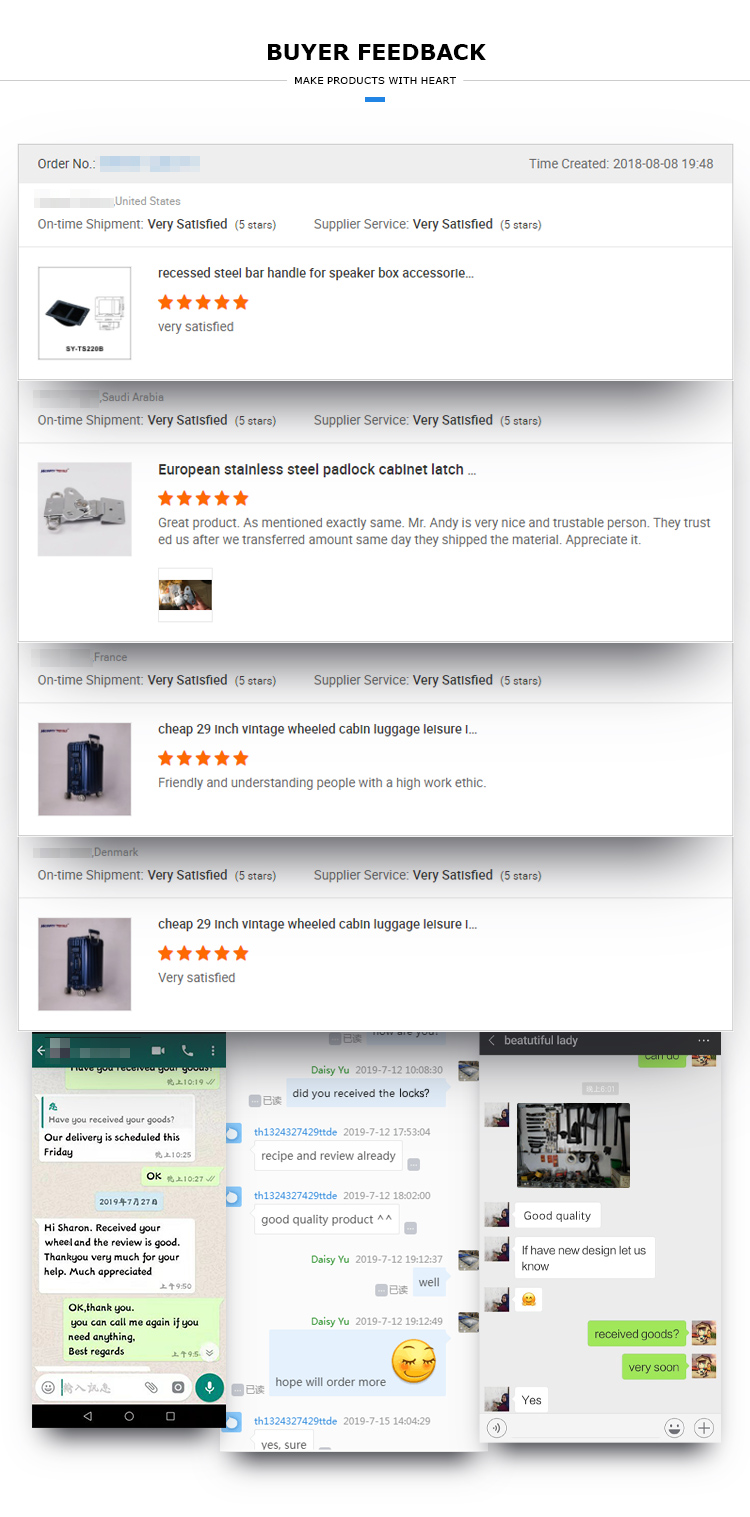Tap the smiley emoji button in WeChat bar
Viewport: 750px width, 1517px height.
675,1428
